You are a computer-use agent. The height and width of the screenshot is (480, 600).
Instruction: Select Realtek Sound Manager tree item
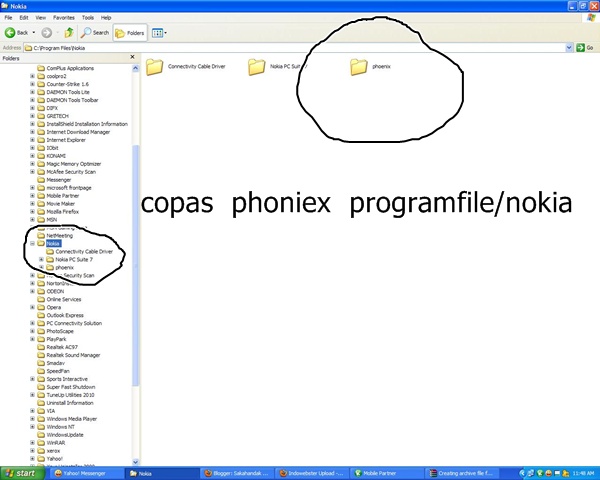point(73,355)
